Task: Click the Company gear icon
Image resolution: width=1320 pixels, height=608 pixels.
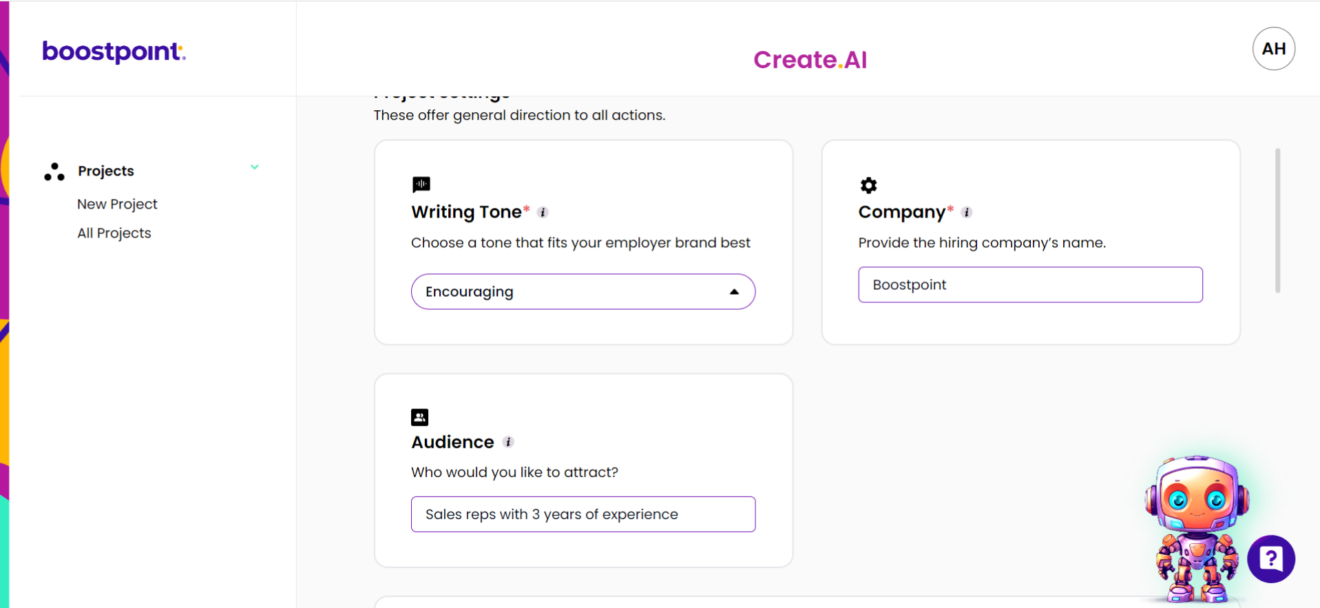Action: point(868,184)
